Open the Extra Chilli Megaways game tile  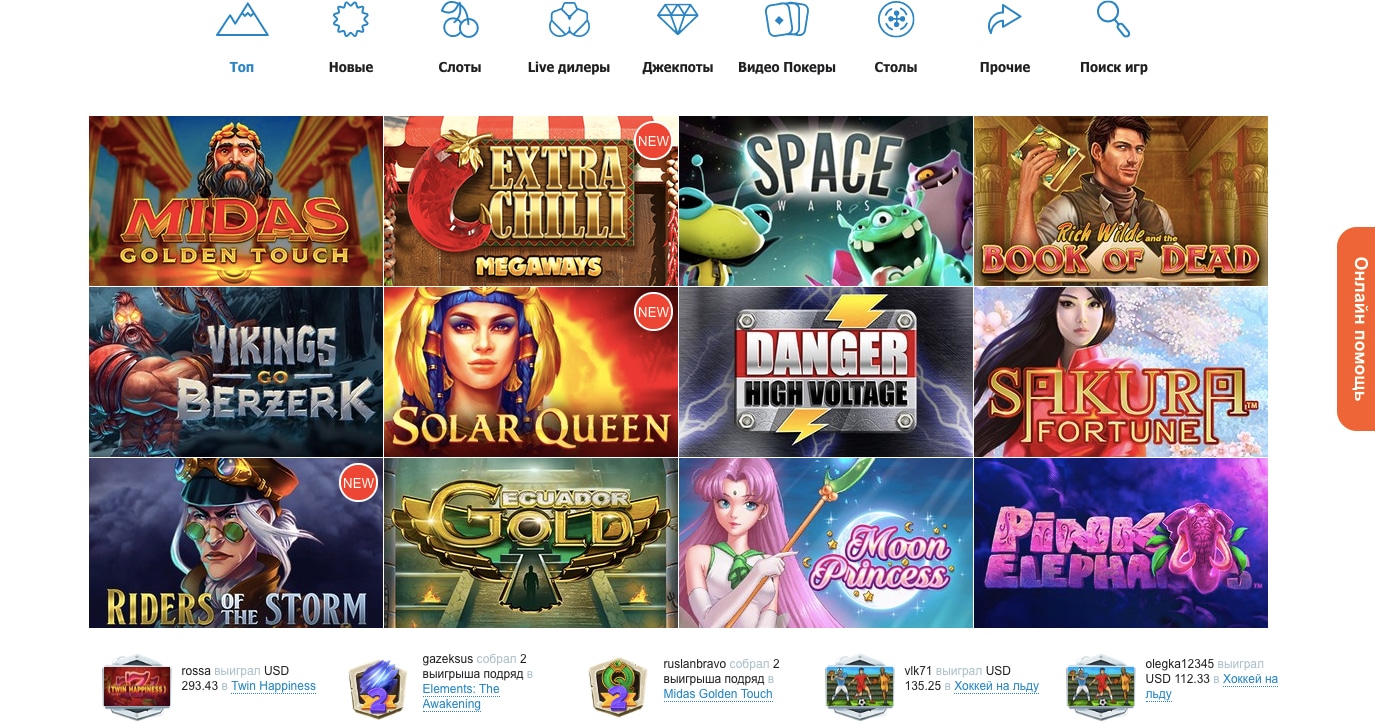[x=531, y=201]
